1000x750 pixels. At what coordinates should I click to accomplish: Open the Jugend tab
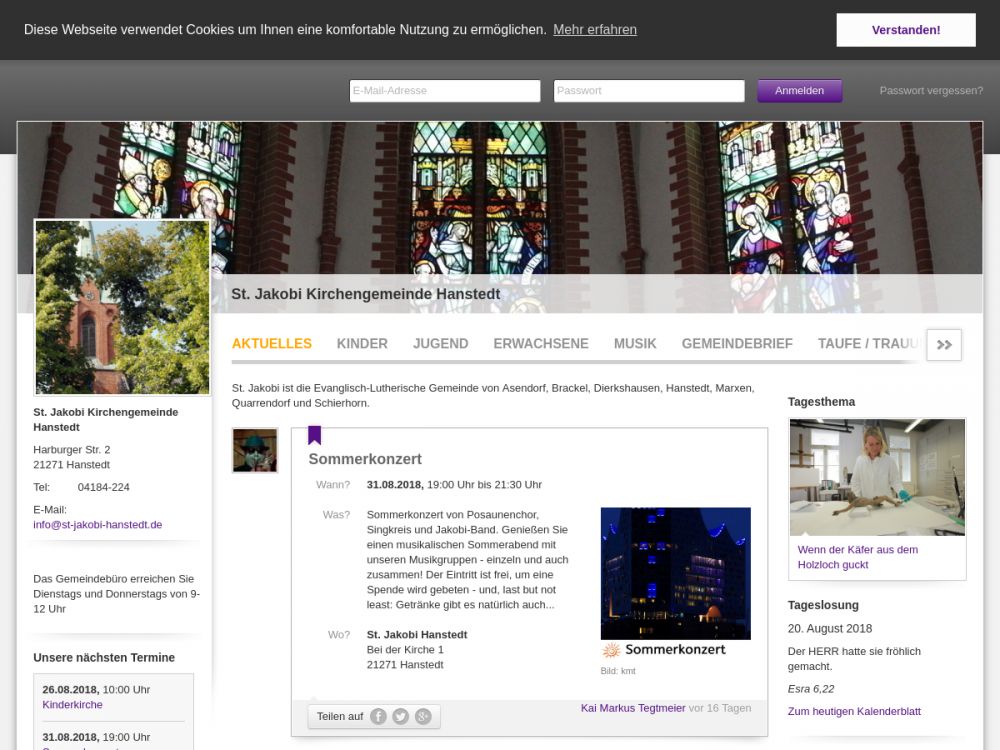440,343
